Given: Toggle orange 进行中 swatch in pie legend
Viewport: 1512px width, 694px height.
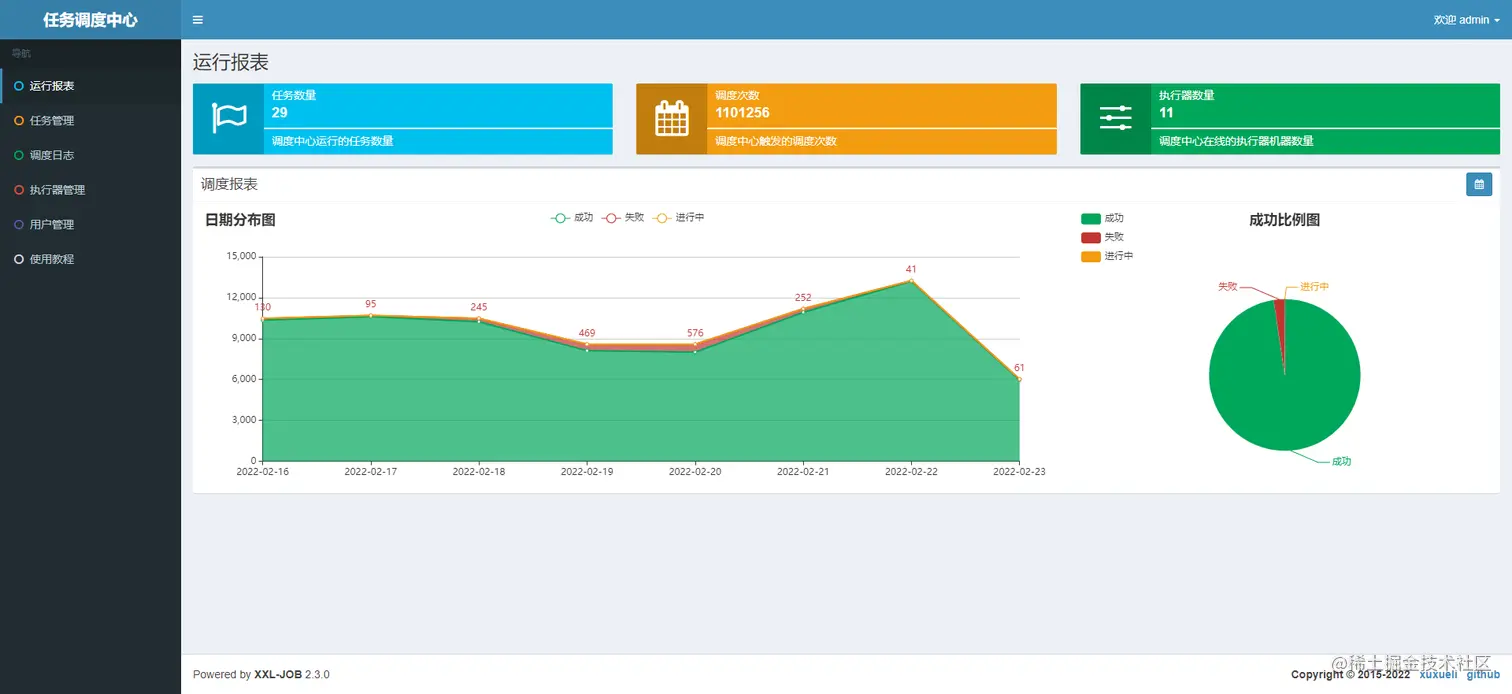Looking at the screenshot, I should (x=1090, y=257).
